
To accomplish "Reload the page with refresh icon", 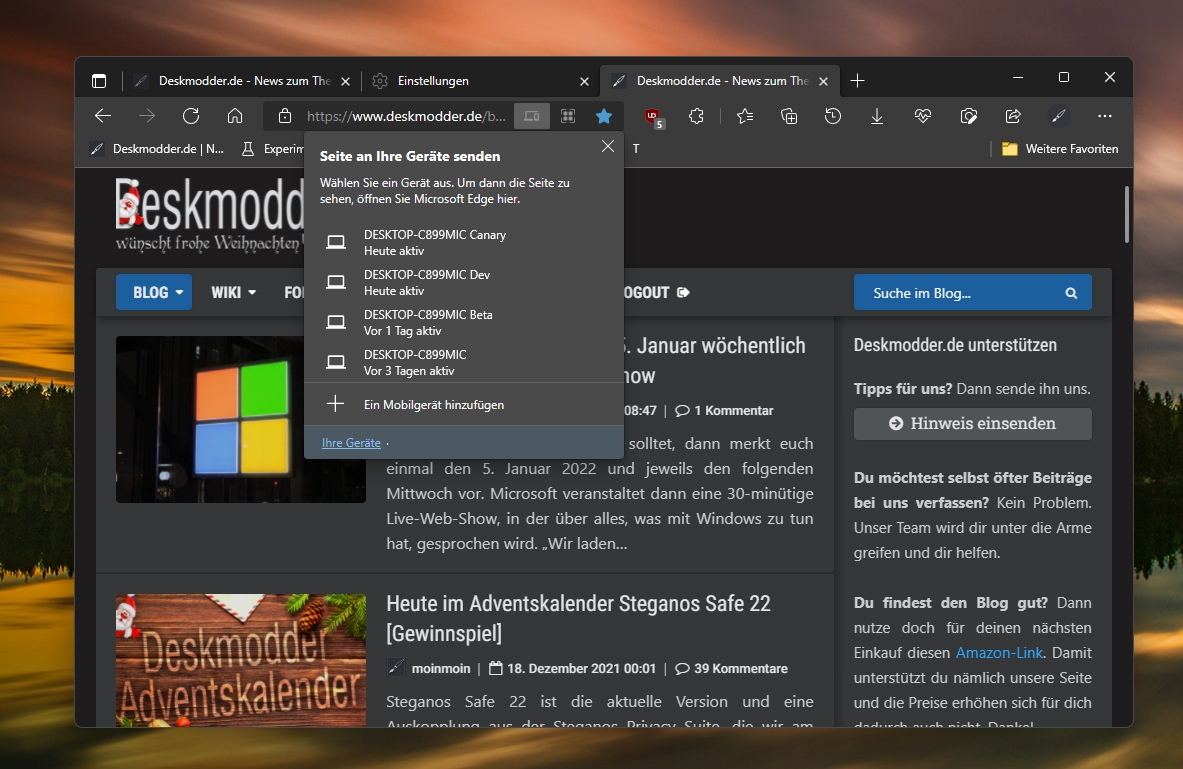I will 191,116.
